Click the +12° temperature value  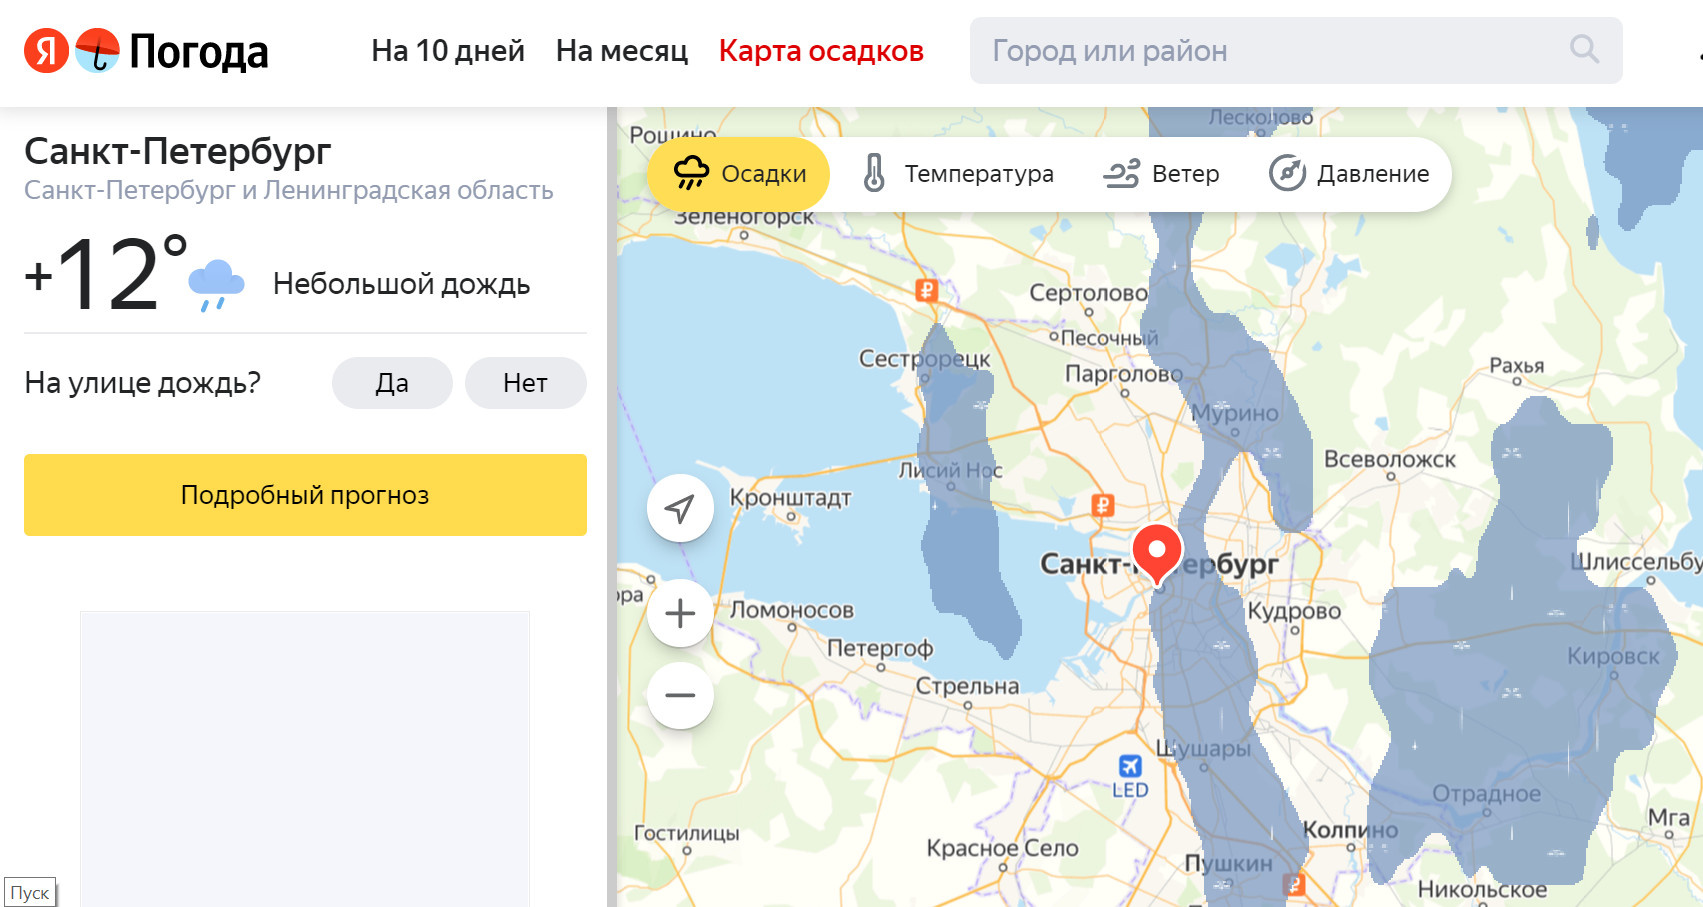click(106, 274)
